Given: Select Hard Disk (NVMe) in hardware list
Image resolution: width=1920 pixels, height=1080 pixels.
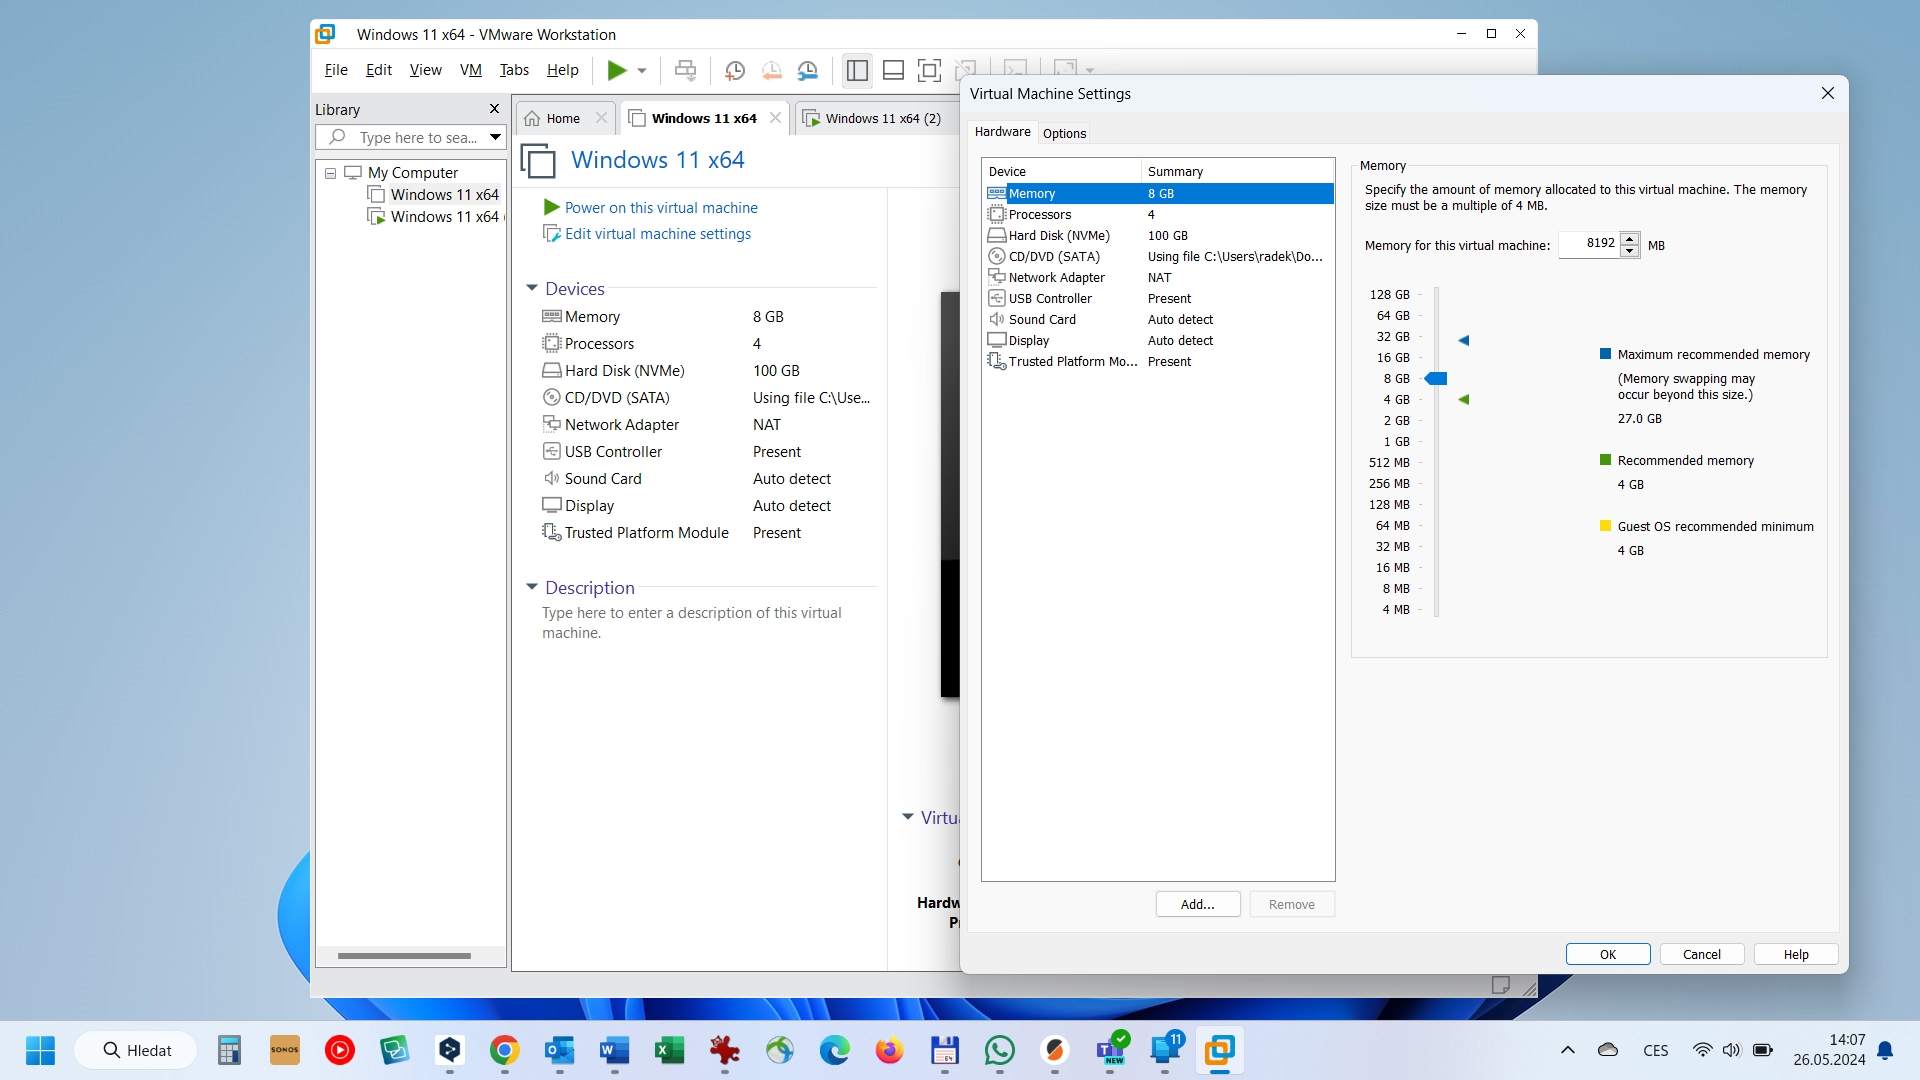Looking at the screenshot, I should pos(1158,235).
